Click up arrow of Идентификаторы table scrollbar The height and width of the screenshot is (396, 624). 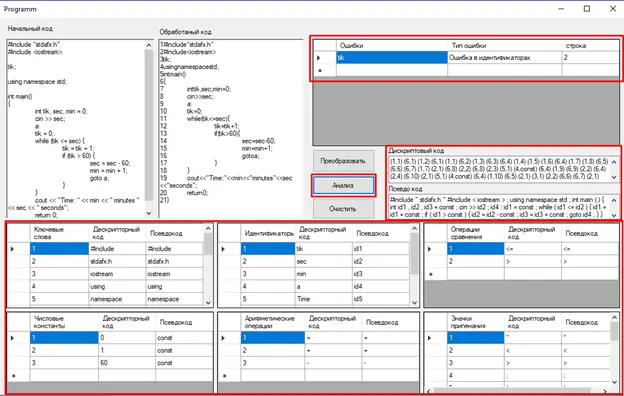414,228
